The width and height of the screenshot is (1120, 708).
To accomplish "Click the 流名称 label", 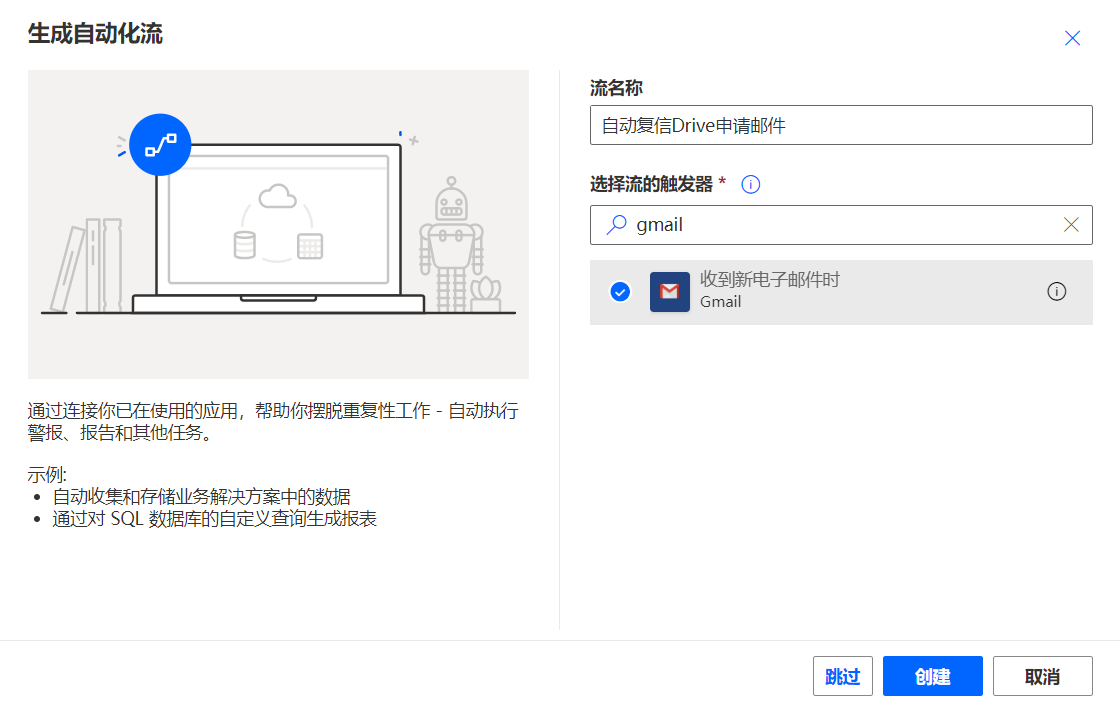I will [616, 88].
